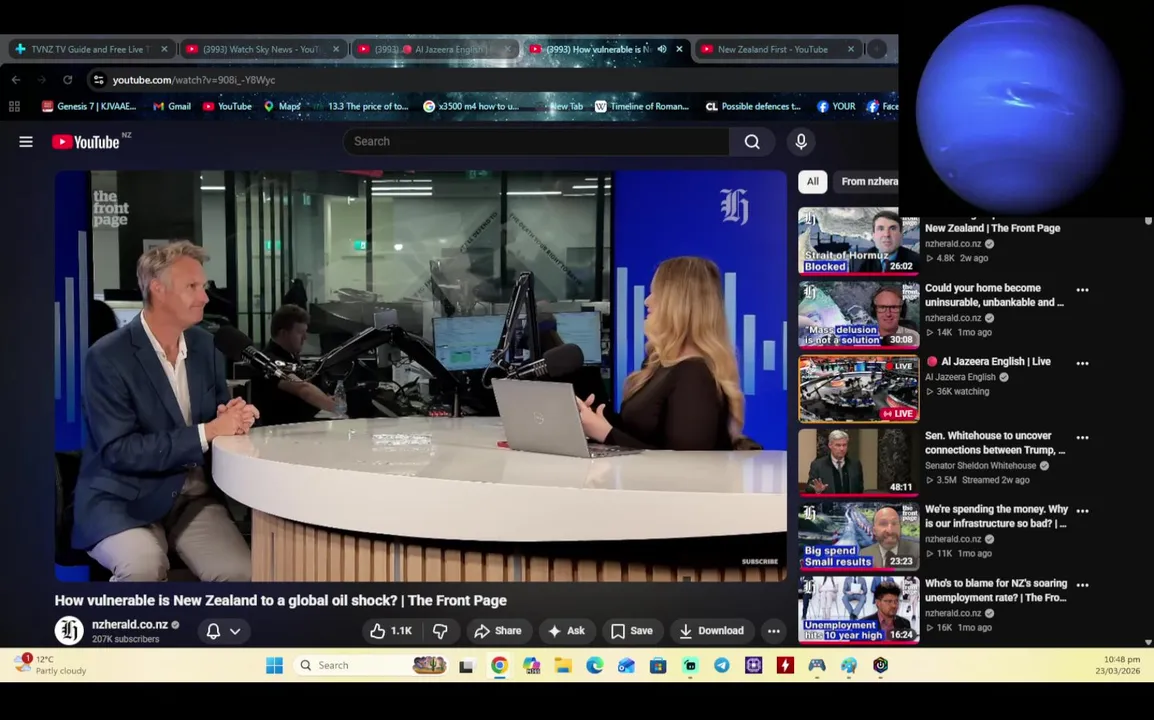Open Could your home become uninsurable title
Viewport: 1154px width, 720px height.
(x=994, y=295)
